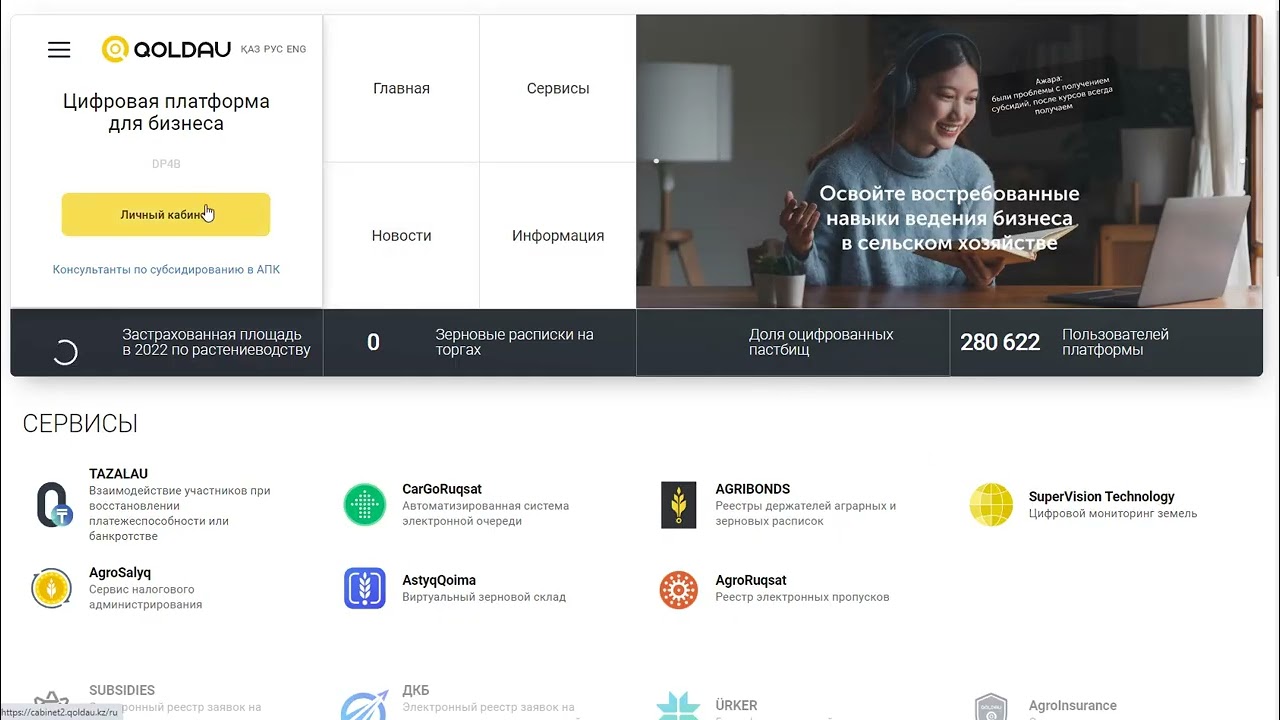Open the CarGoRuqsat green icon
This screenshot has width=1280, height=720.
365,505
